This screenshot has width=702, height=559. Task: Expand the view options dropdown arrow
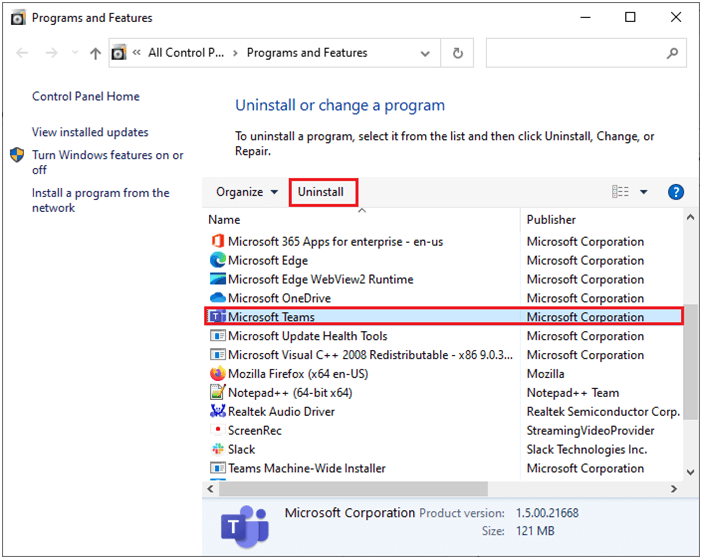(644, 192)
